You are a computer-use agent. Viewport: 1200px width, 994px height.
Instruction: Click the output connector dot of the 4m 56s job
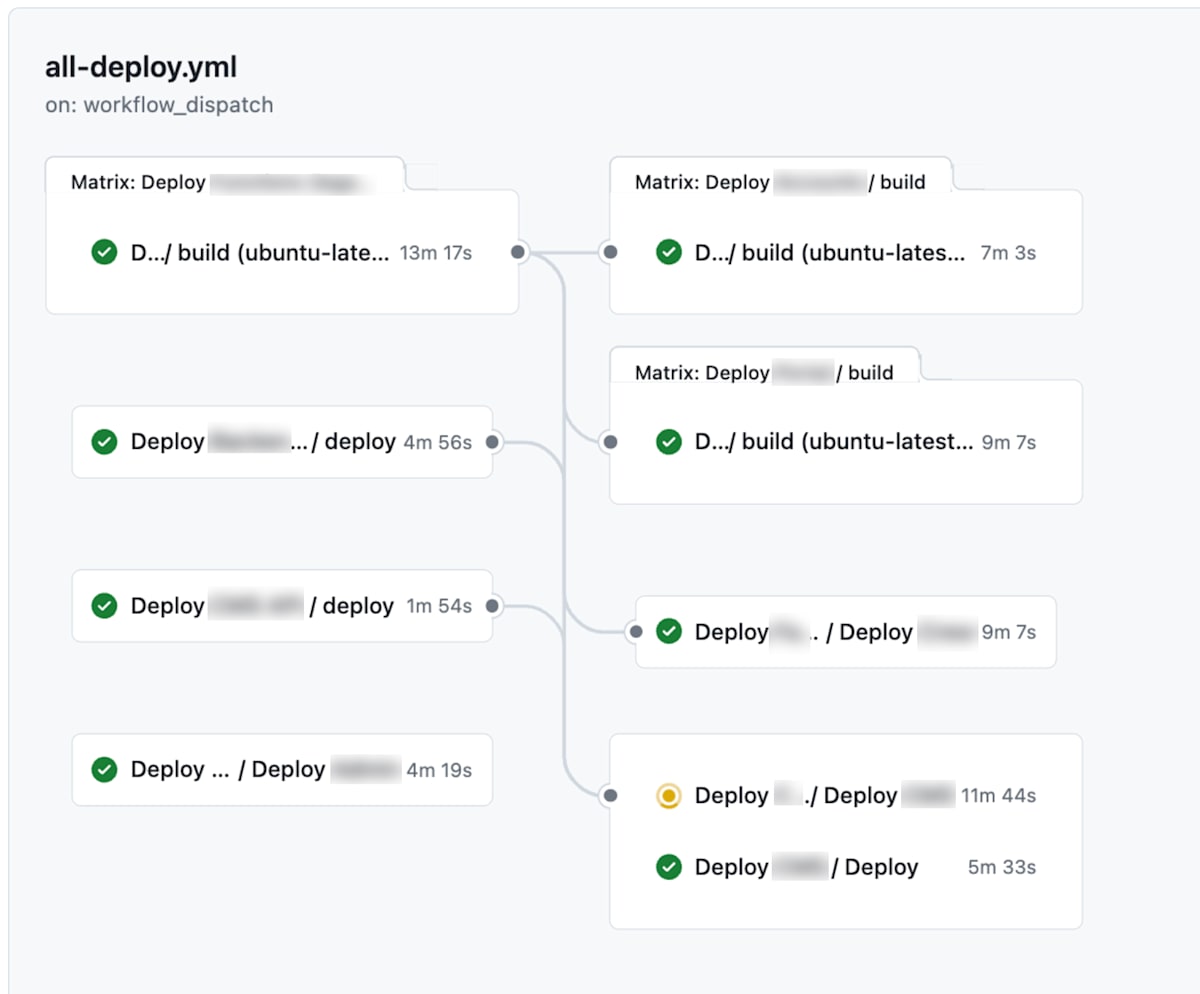point(492,442)
